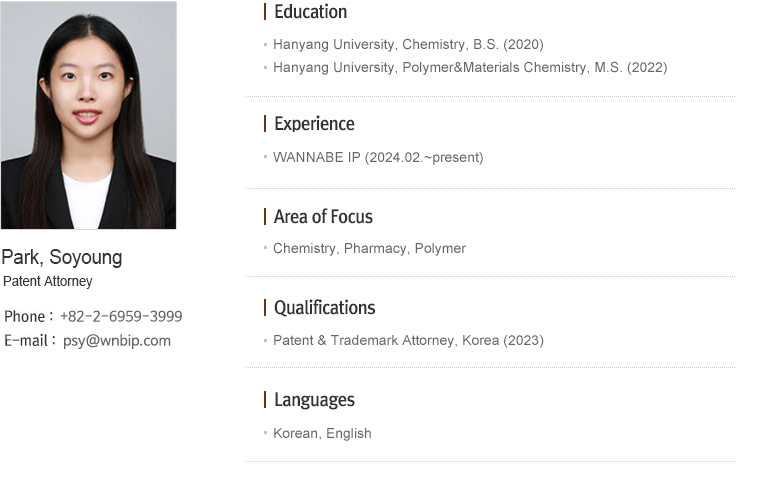Image resolution: width=760 pixels, height=496 pixels.
Task: Click the red bar beside Languages
Action: tap(265, 400)
